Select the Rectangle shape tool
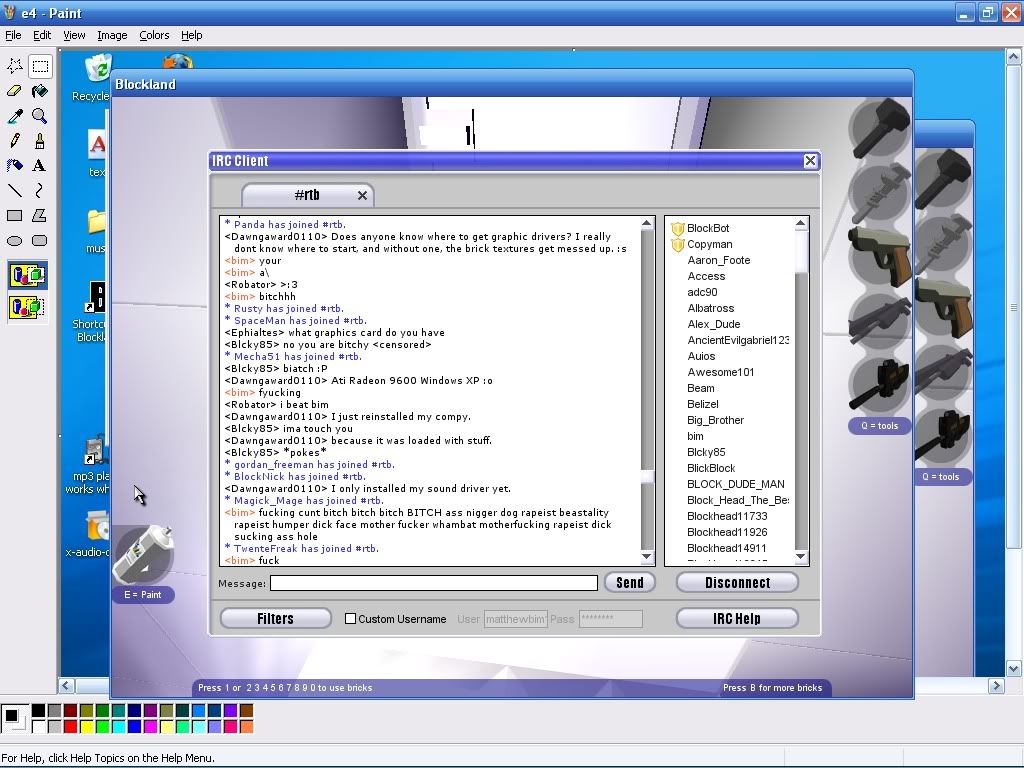 pos(14,215)
